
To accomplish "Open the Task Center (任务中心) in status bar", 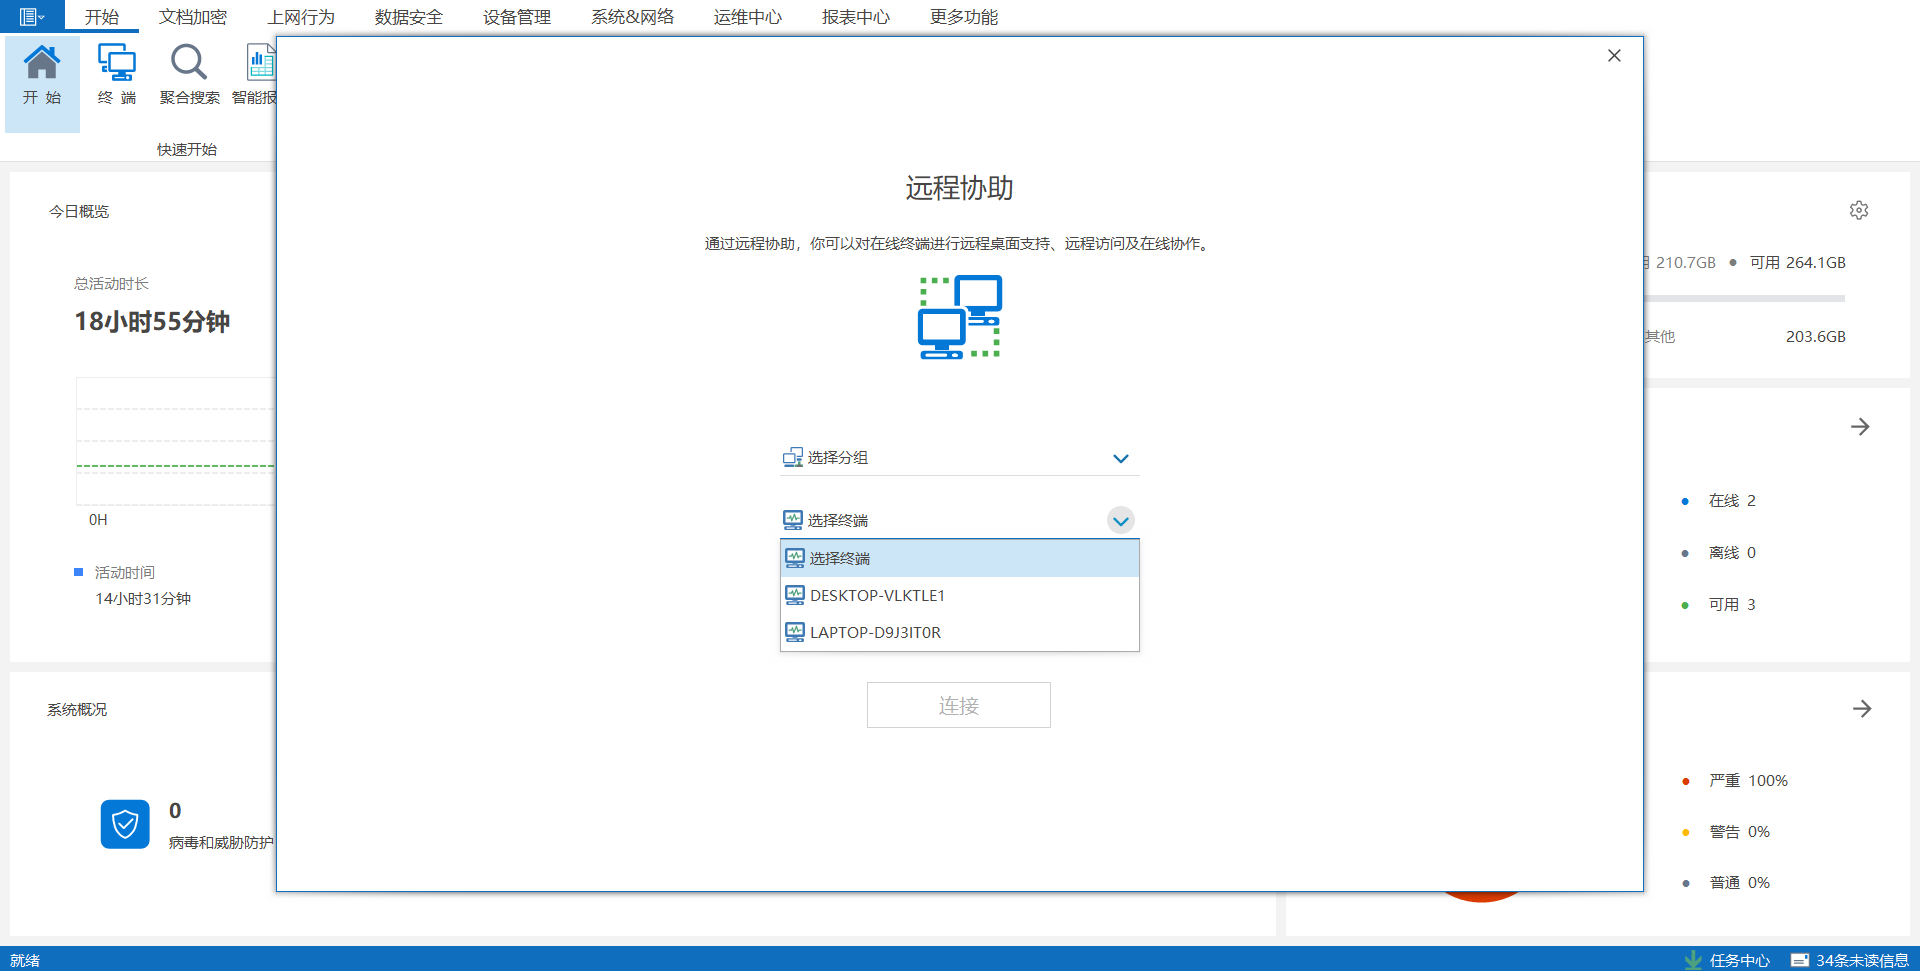I will coord(1728,960).
